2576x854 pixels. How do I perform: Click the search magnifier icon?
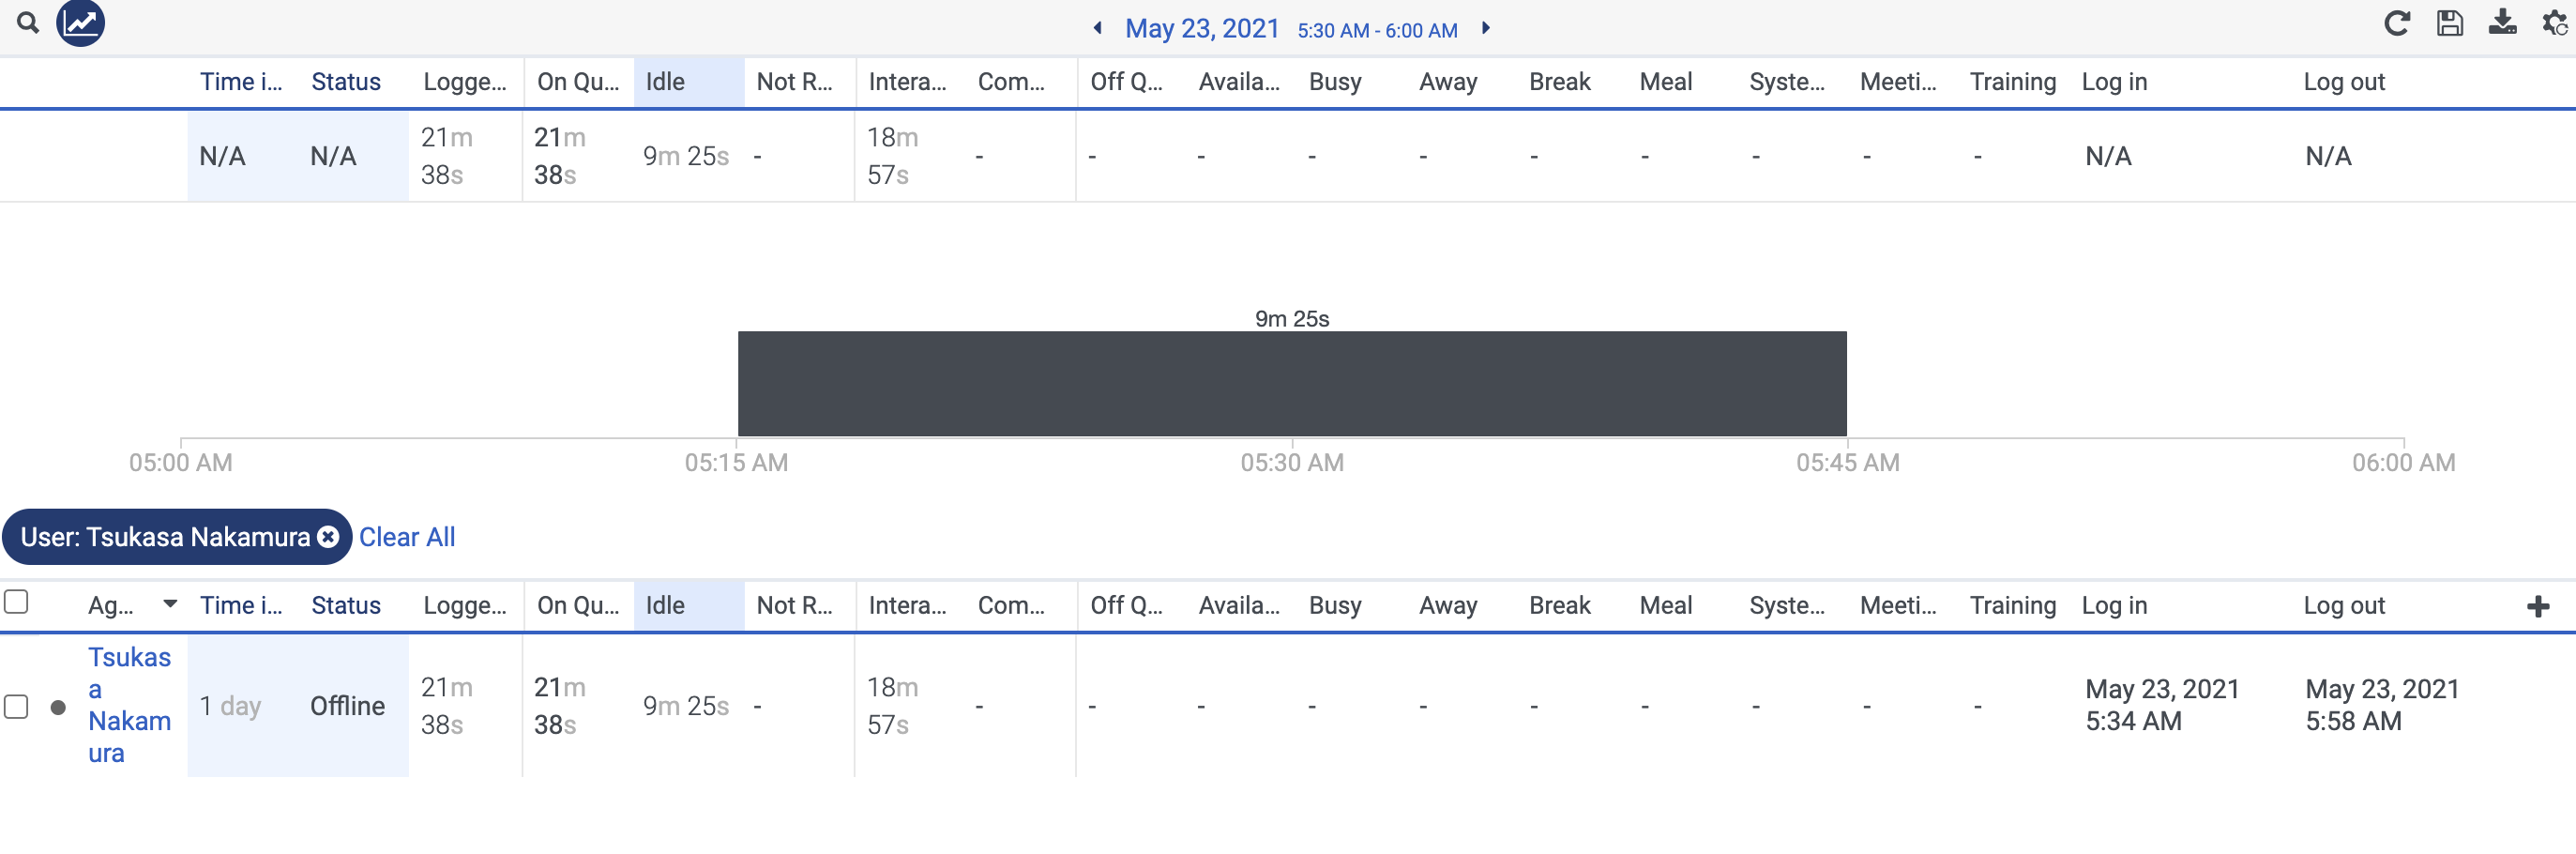point(28,22)
